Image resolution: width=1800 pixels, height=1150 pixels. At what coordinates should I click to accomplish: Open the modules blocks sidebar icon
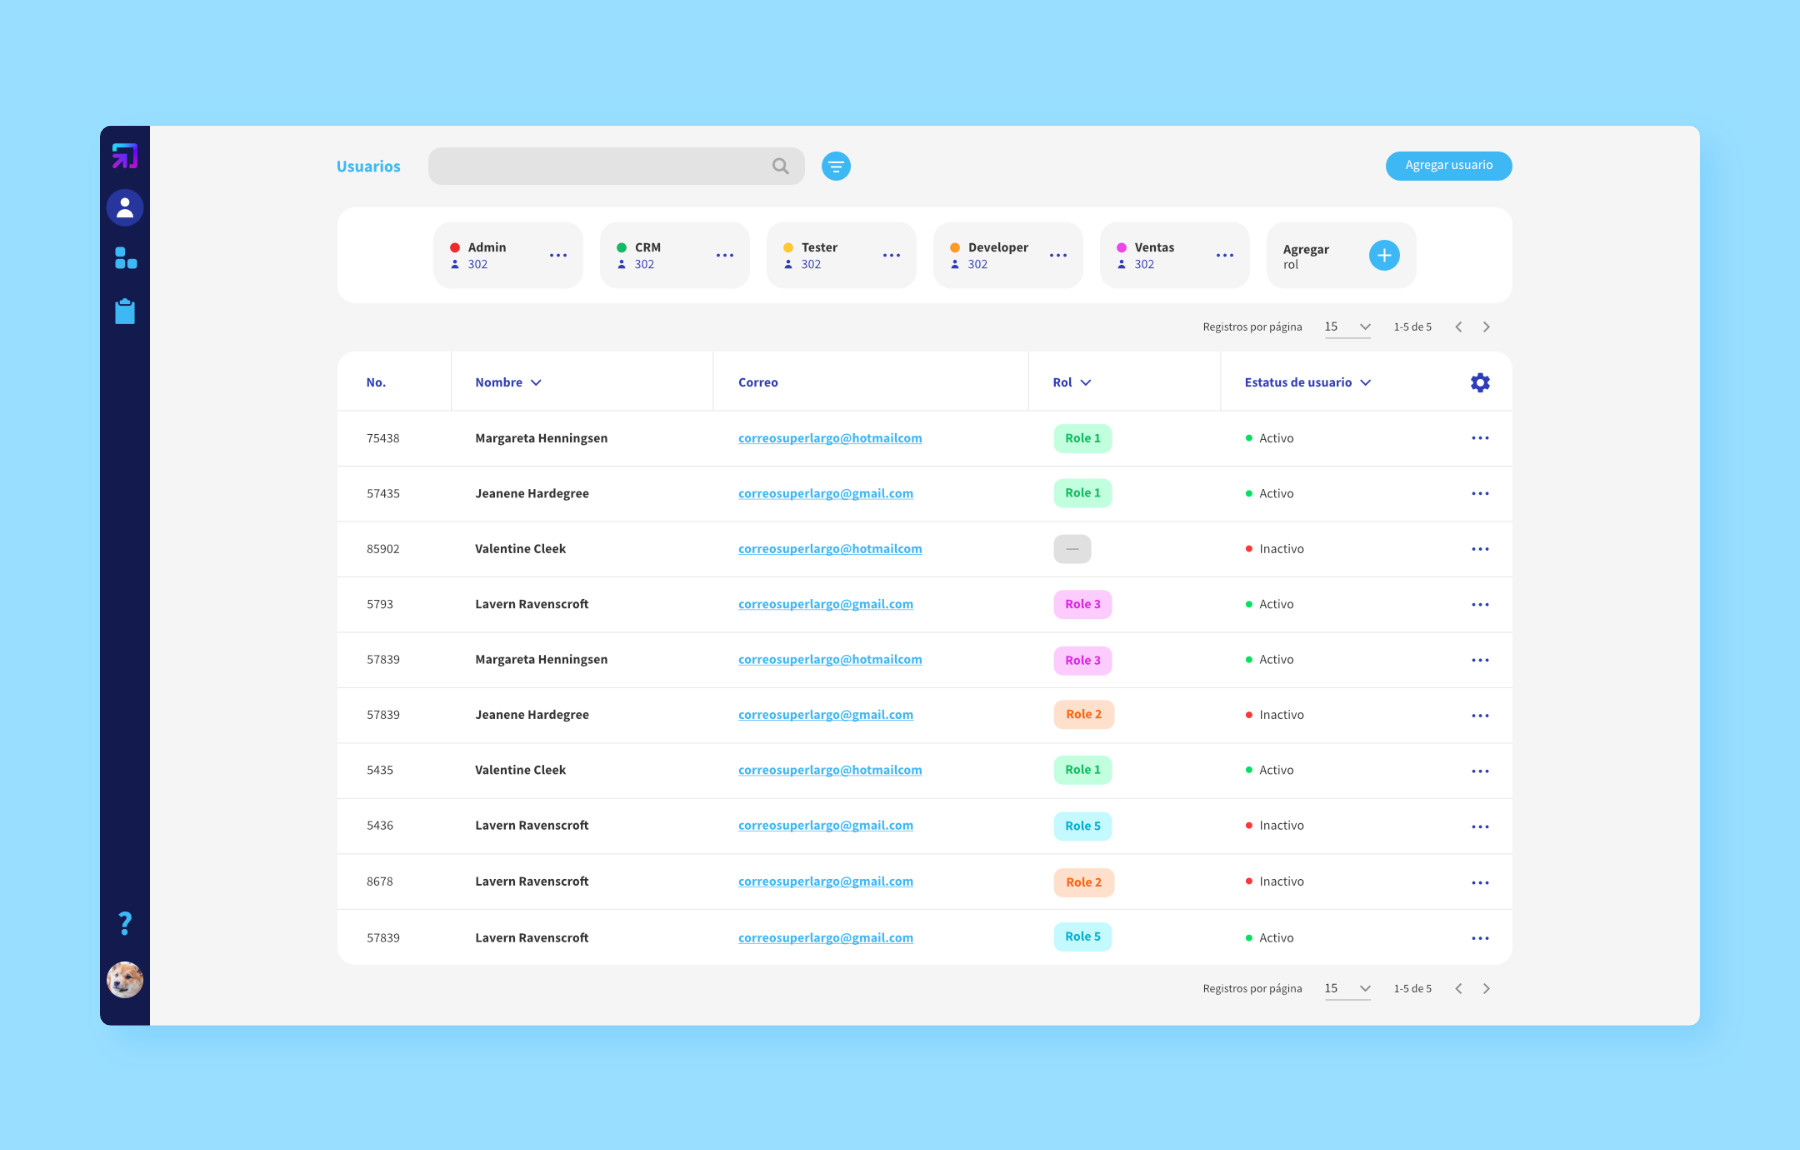(x=125, y=259)
